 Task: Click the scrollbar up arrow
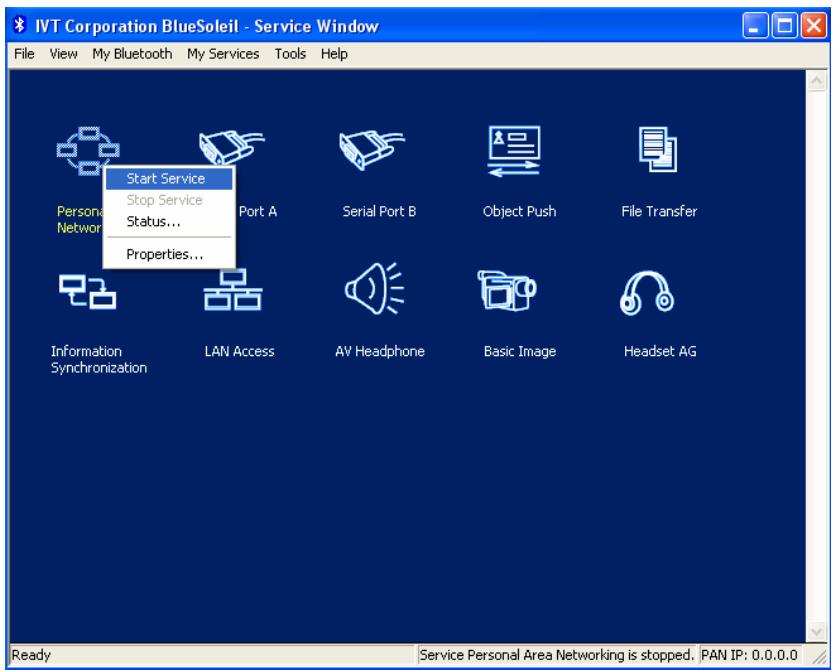(x=816, y=81)
